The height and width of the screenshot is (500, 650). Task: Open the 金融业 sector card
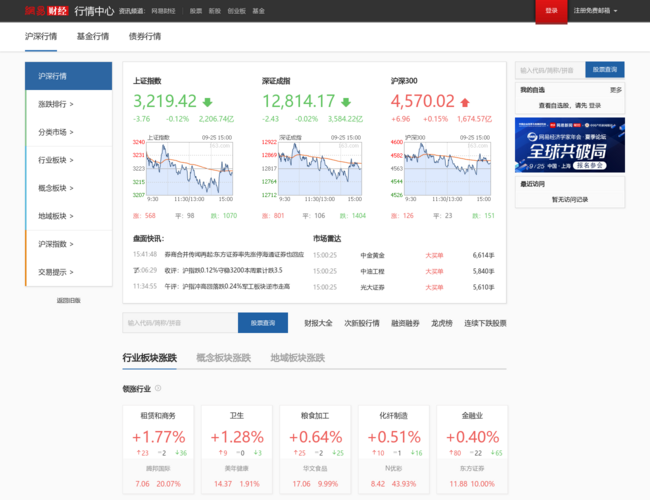pos(472,449)
